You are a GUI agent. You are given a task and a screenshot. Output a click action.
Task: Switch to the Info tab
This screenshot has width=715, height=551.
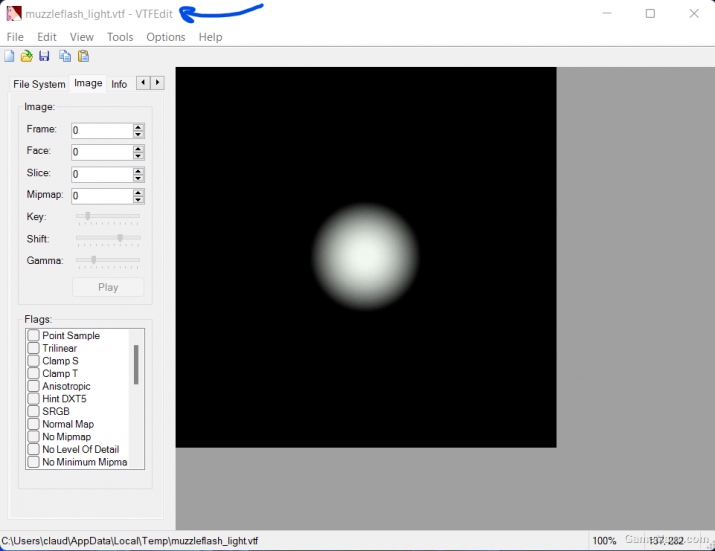click(x=119, y=84)
